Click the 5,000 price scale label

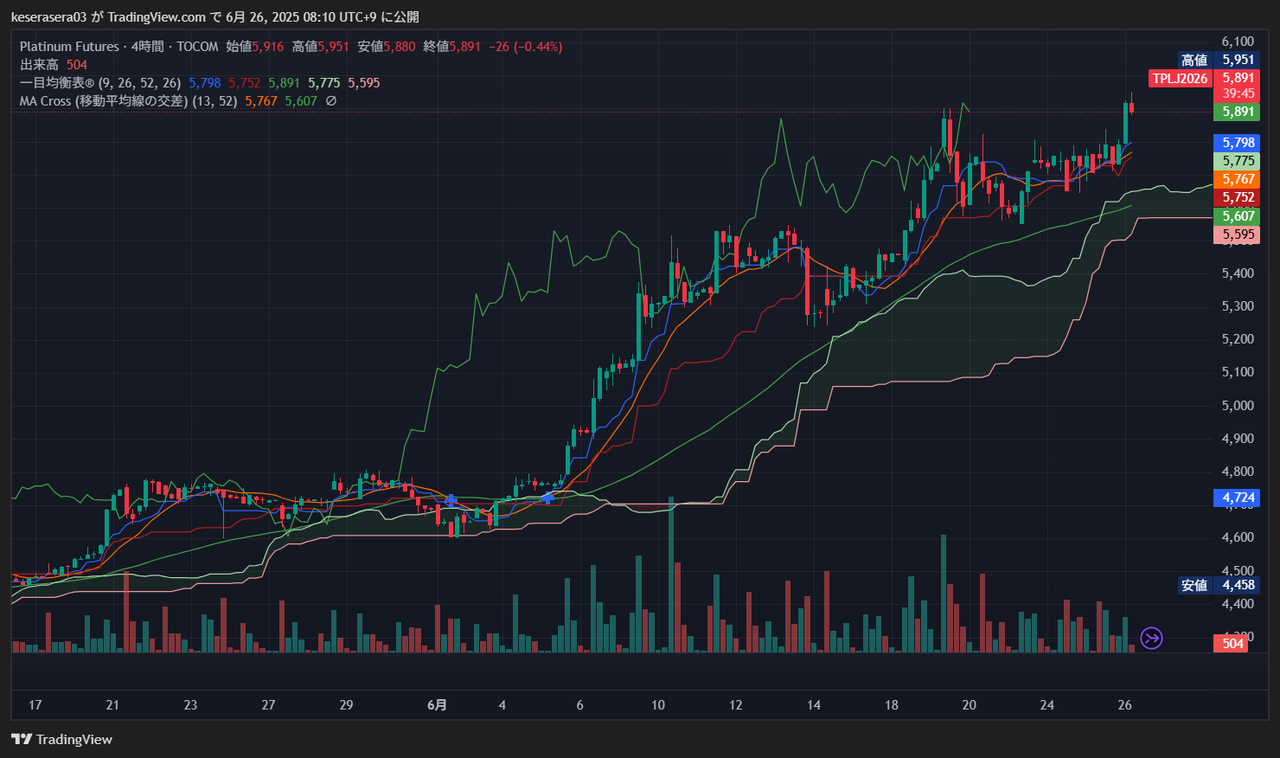(x=1238, y=405)
